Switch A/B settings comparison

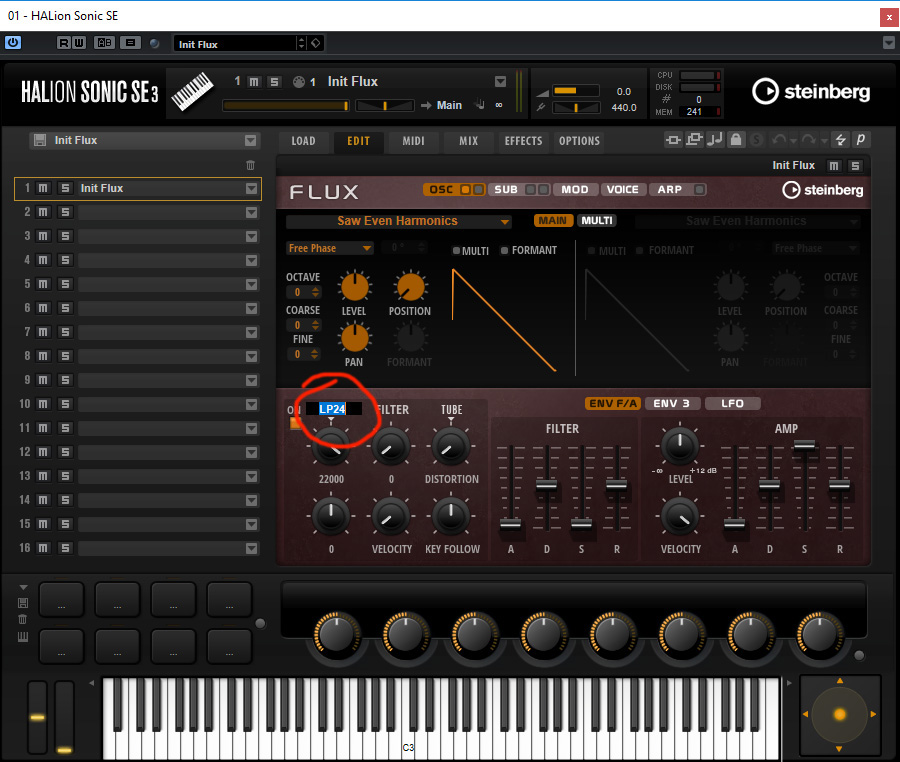[104, 43]
